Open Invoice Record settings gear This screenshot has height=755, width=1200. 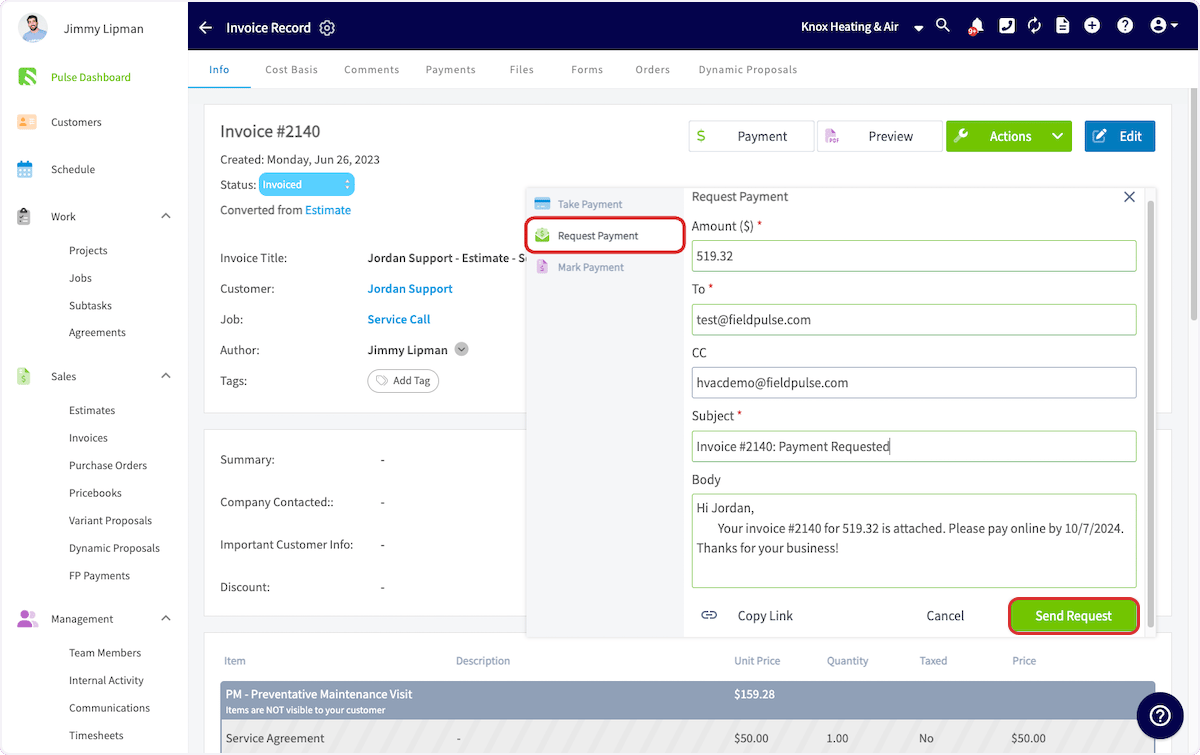pyautogui.click(x=327, y=28)
